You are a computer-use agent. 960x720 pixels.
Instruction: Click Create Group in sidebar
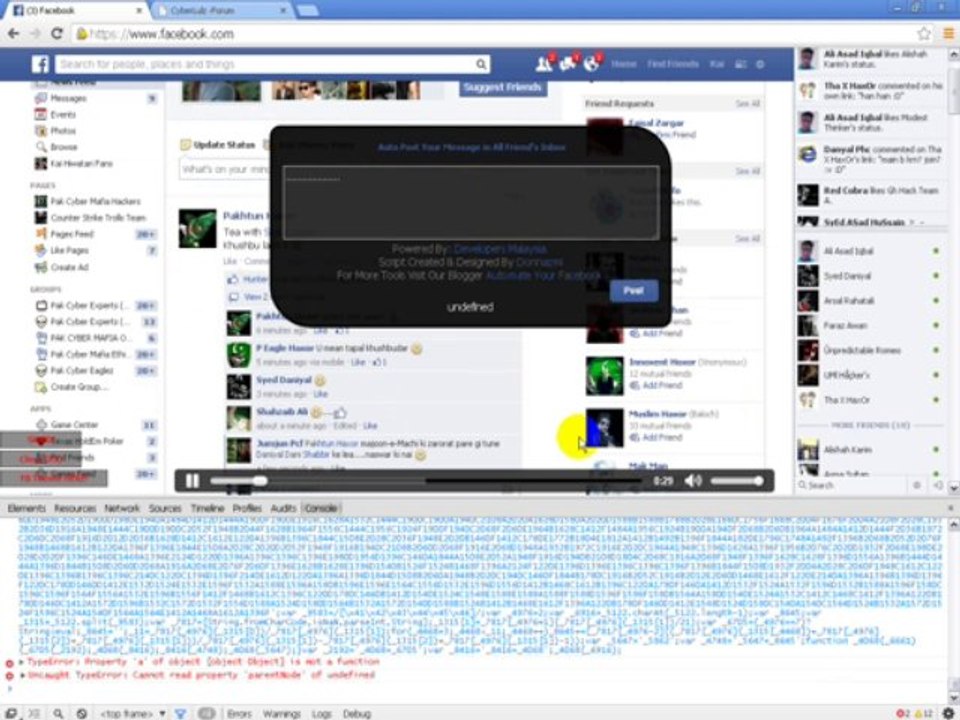click(78, 387)
